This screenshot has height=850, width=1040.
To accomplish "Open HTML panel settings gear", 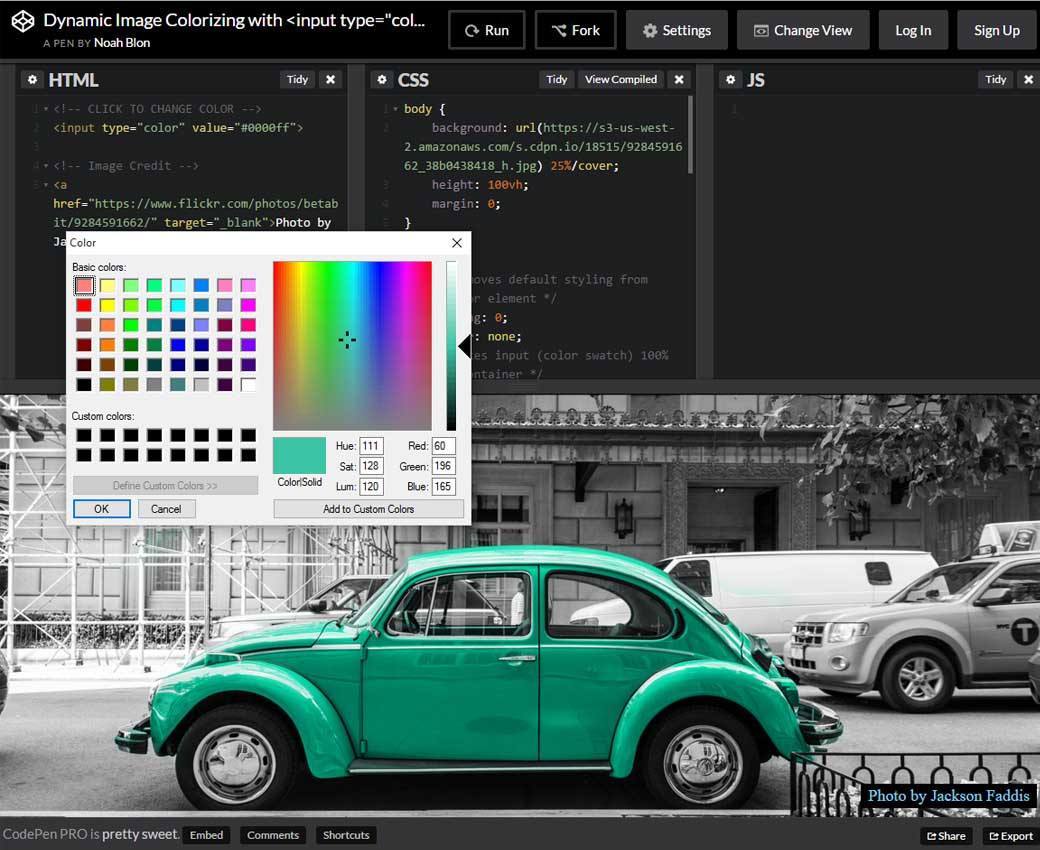I will point(32,80).
